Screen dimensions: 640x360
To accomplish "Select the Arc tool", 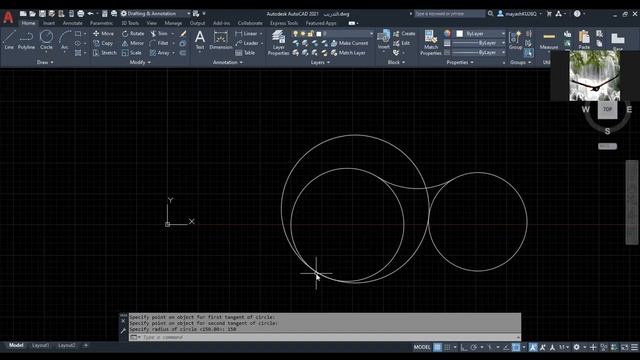I will pos(64,40).
